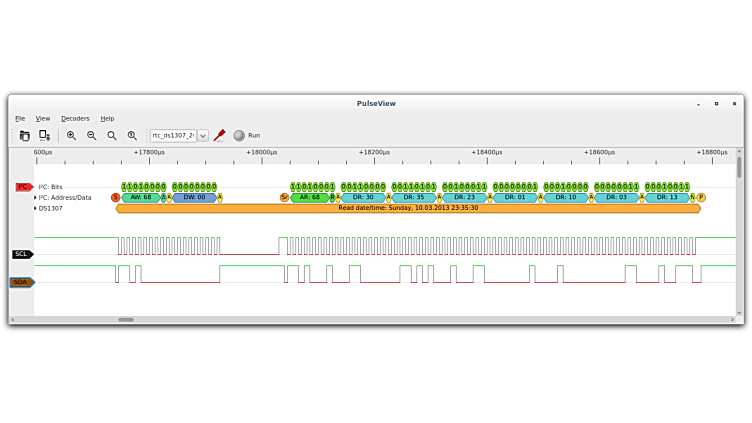Expand the I²C: Address/Data decoder row
Image resolution: width=752 pixels, height=423 pixels.
(35, 198)
